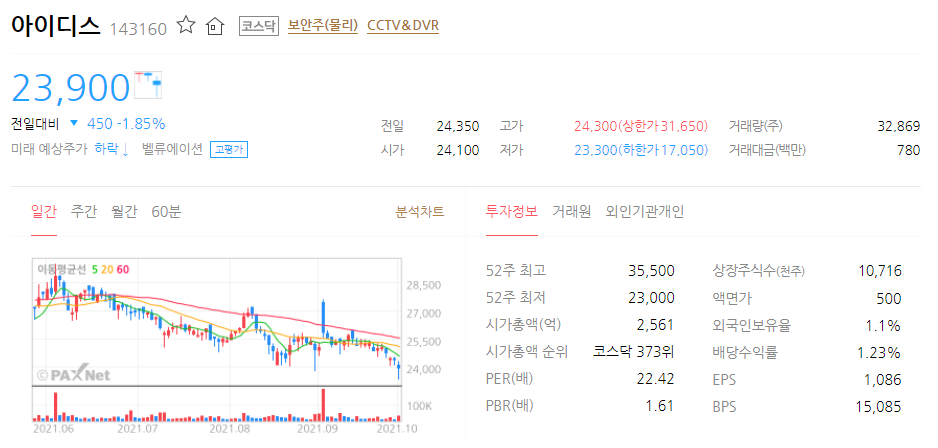Click the 시가총액(억) value 2,561
Screen dimensions: 938x448
[x=656, y=325]
